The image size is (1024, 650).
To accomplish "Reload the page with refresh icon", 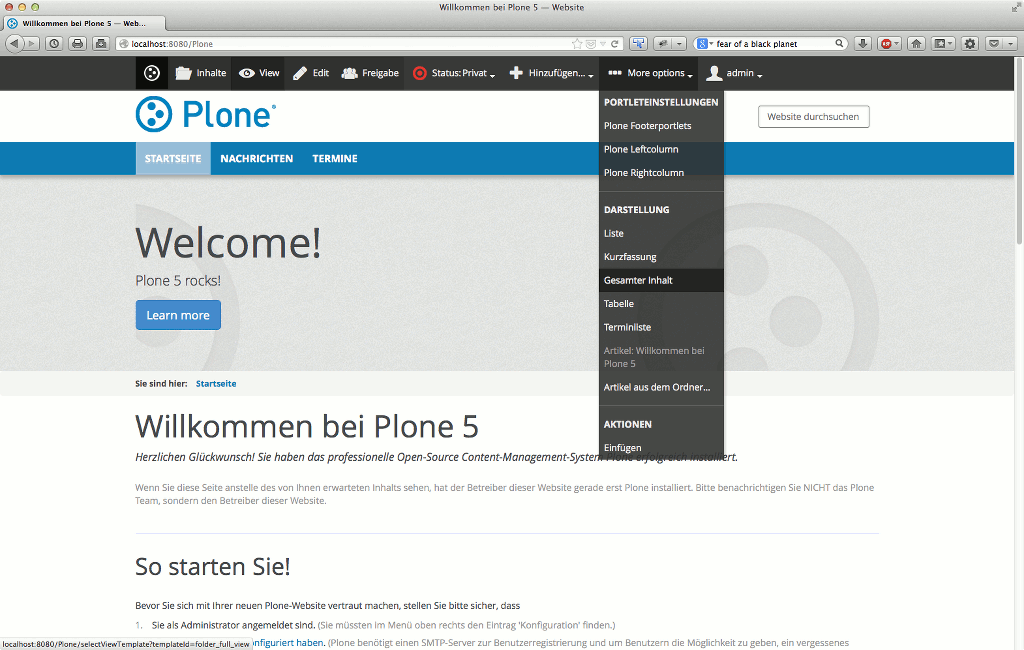I will pyautogui.click(x=615, y=44).
